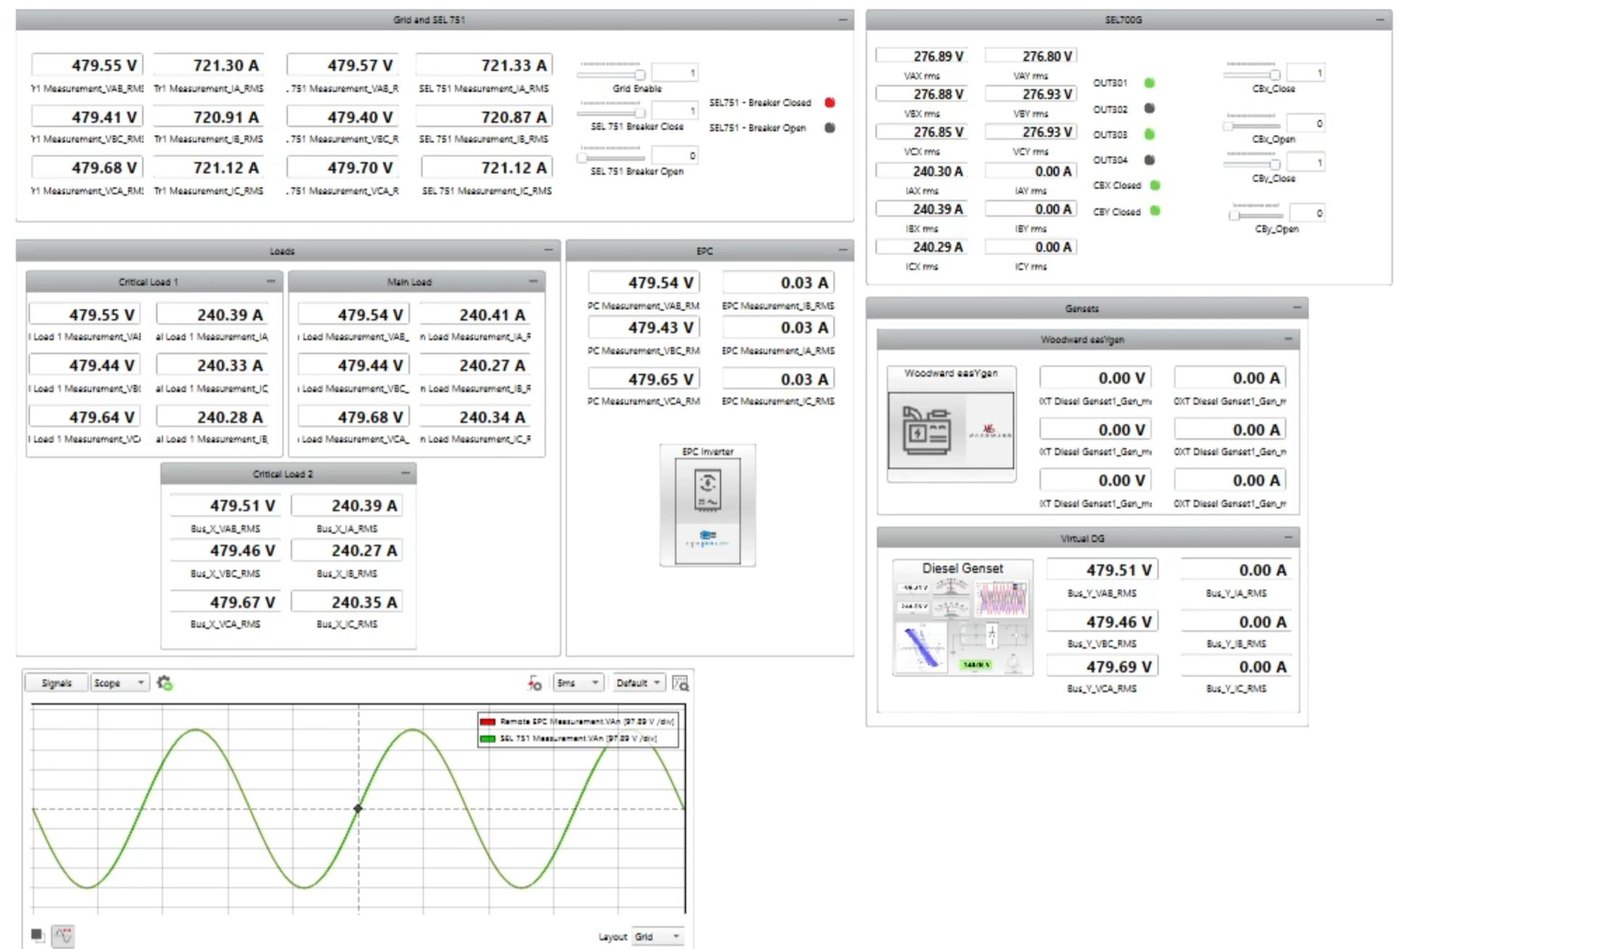Click the 479.69 V Bus_Y_VCA_RMS readout
This screenshot has height=949, width=1600.
[1103, 667]
